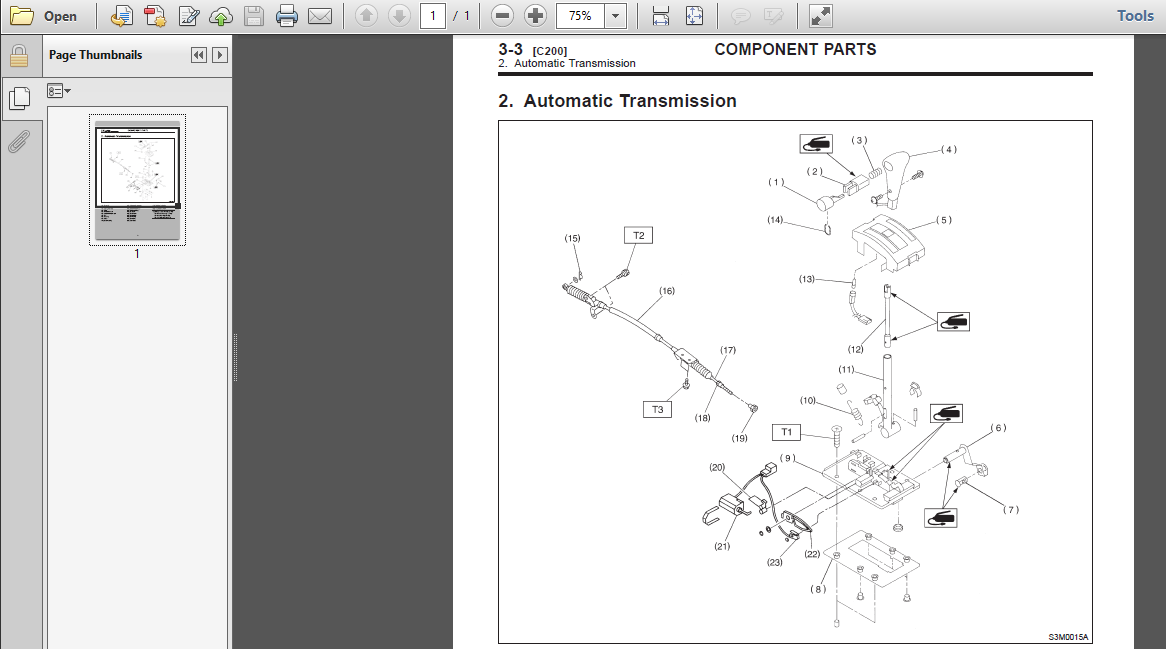Click the Save floppy disk icon
Image resolution: width=1166 pixels, height=649 pixels.
click(254, 16)
